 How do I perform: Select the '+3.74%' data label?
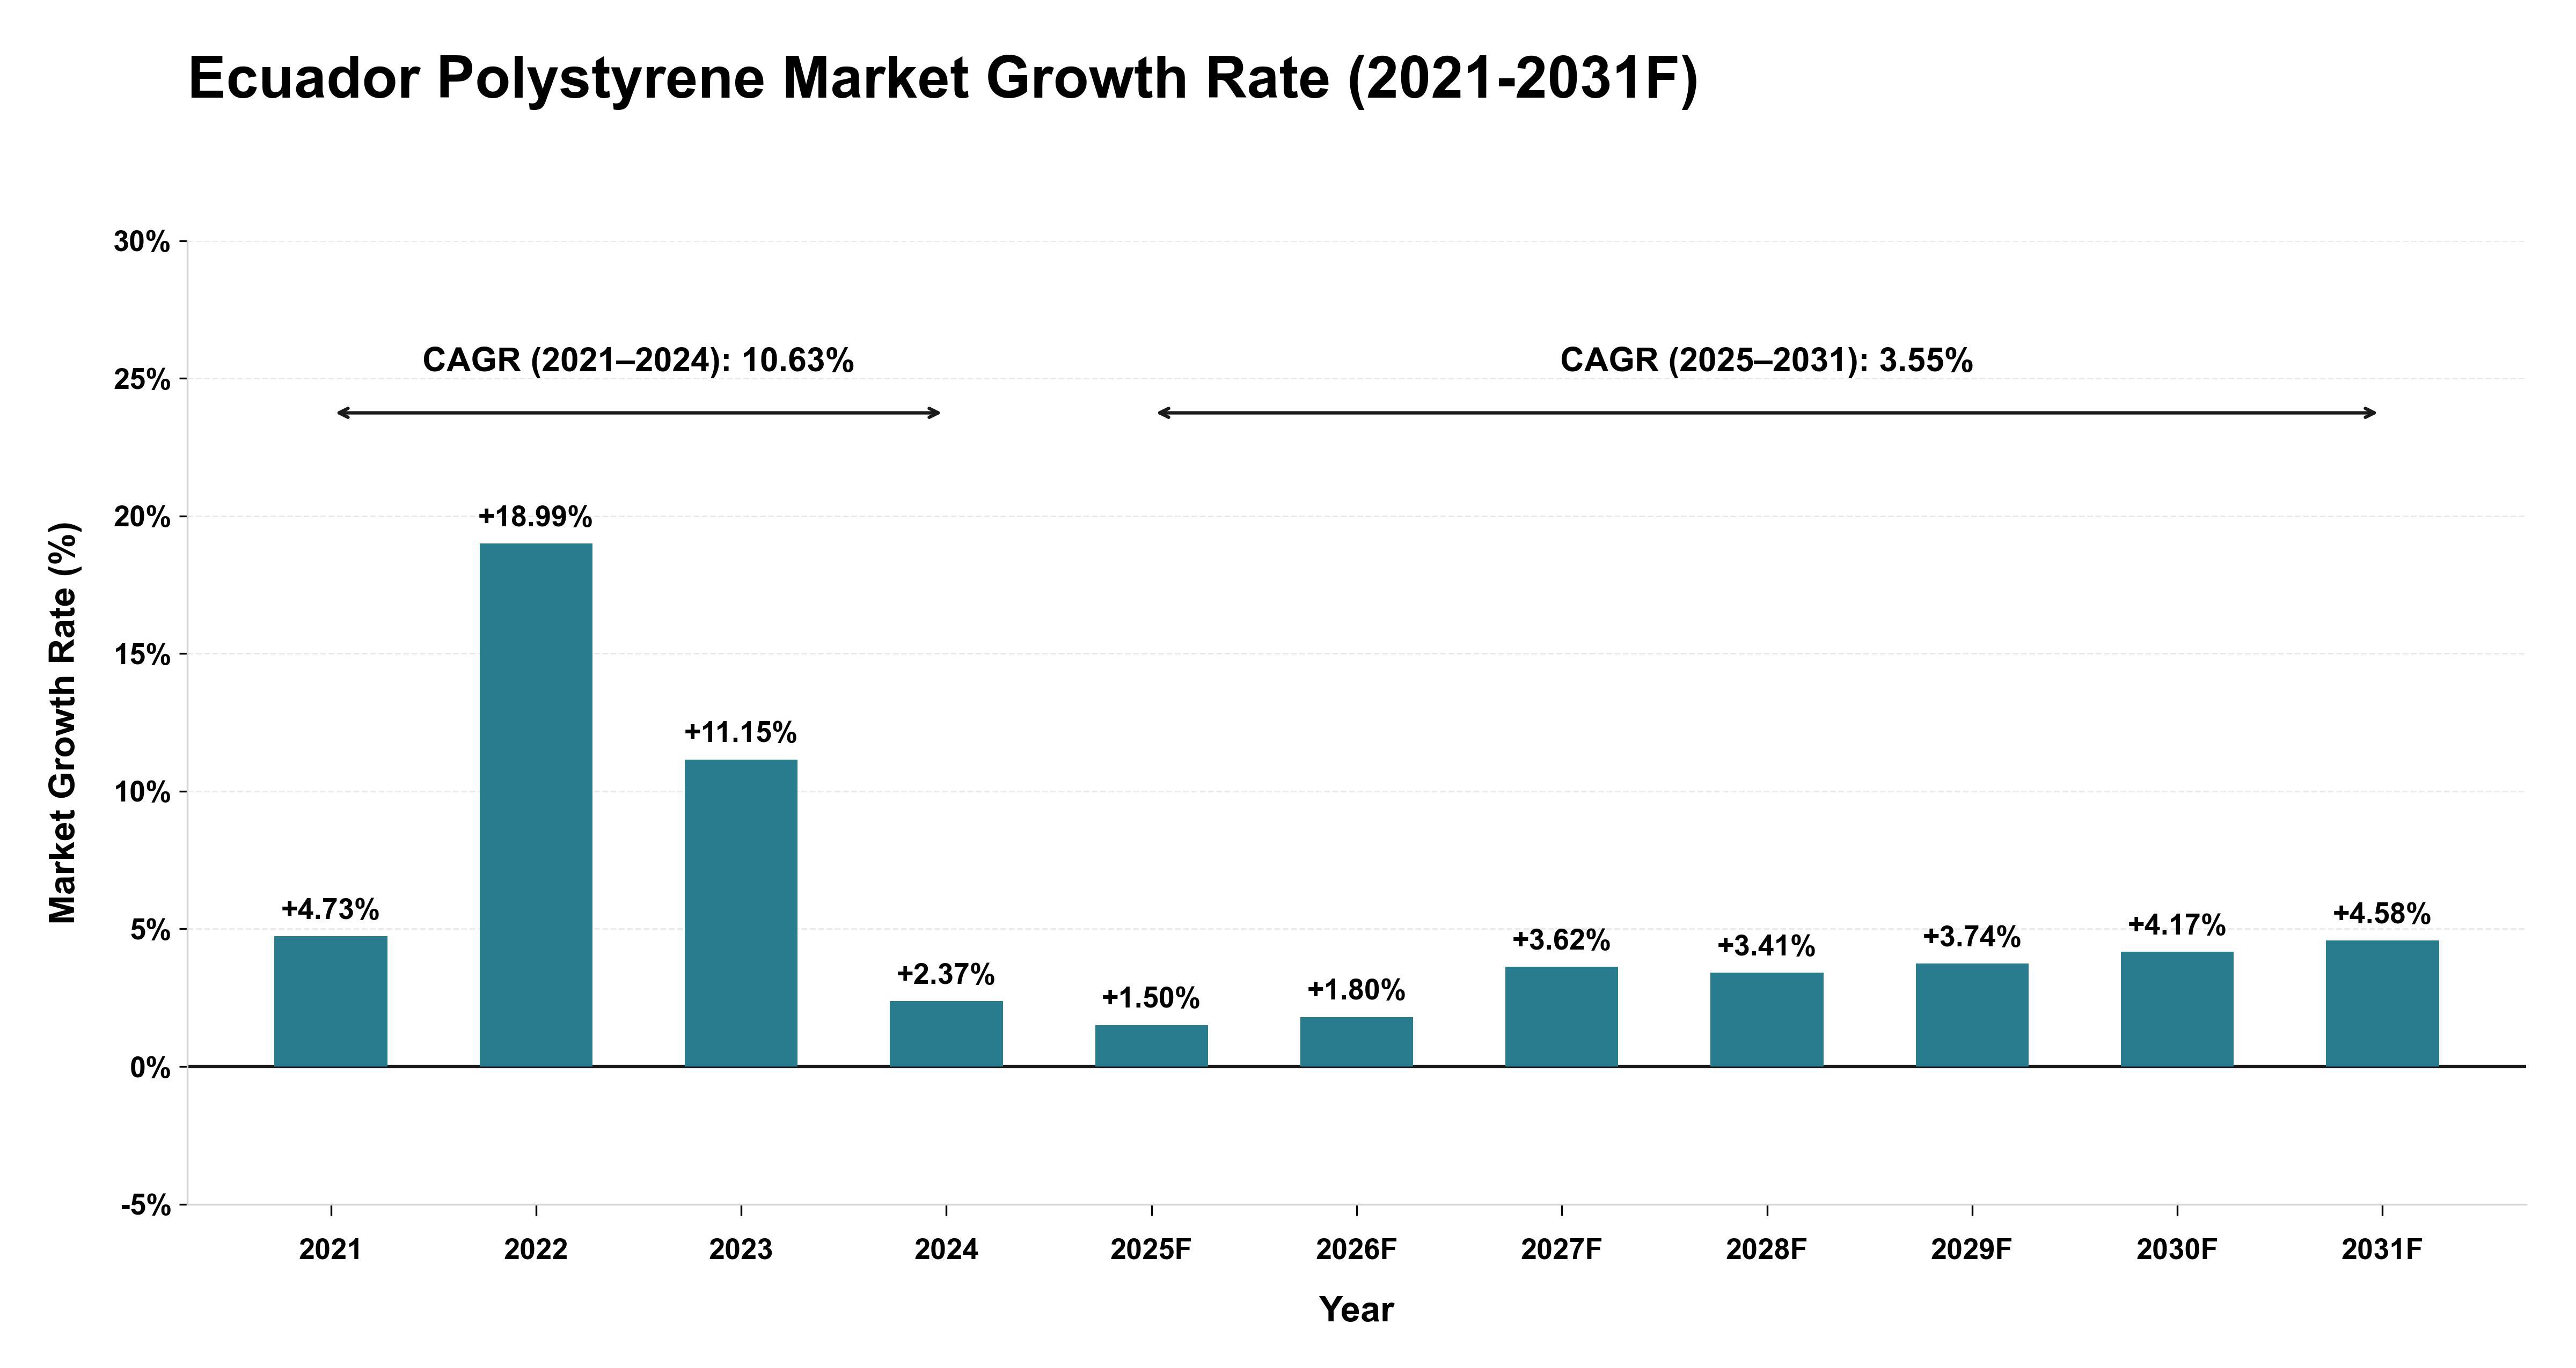(x=1972, y=938)
